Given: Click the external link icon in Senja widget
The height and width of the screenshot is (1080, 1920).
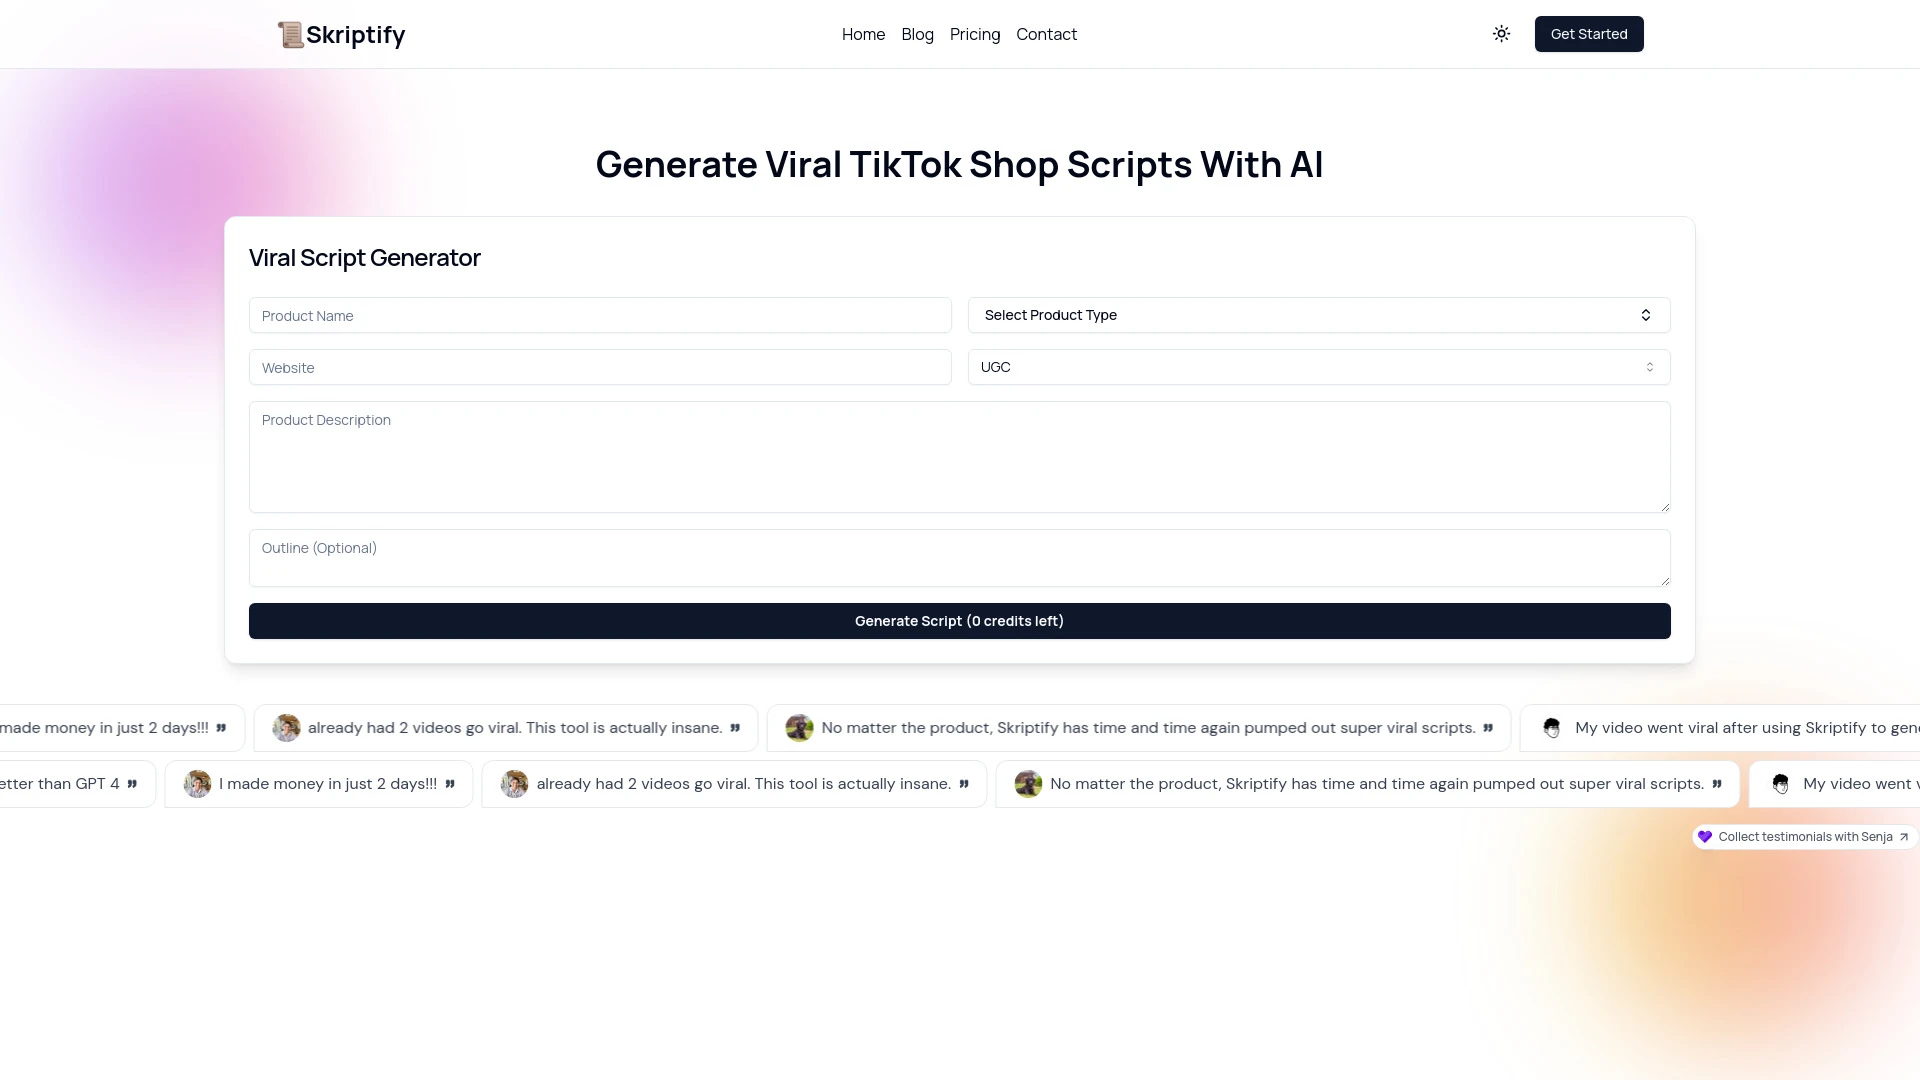Looking at the screenshot, I should point(1903,836).
